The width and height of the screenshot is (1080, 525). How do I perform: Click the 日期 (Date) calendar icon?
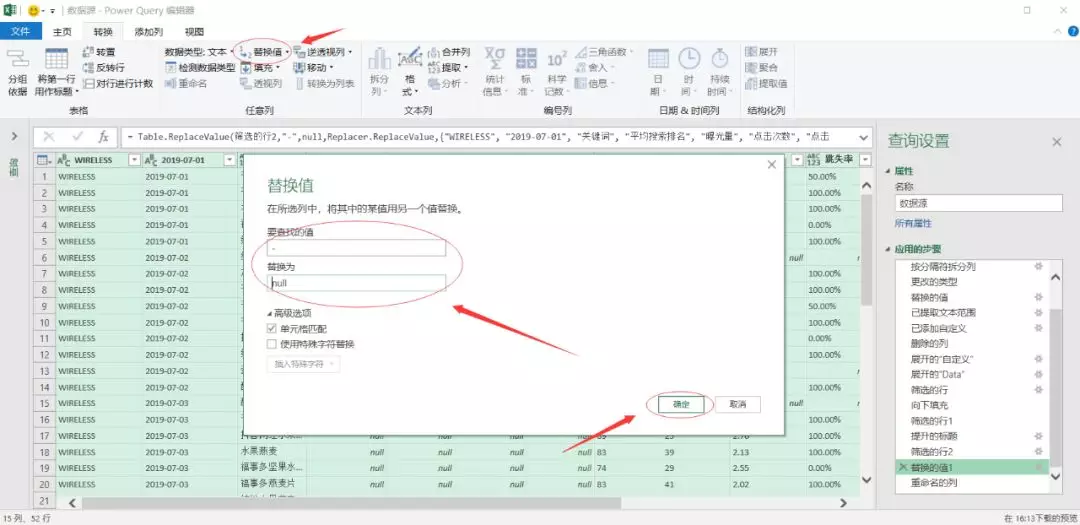658,59
